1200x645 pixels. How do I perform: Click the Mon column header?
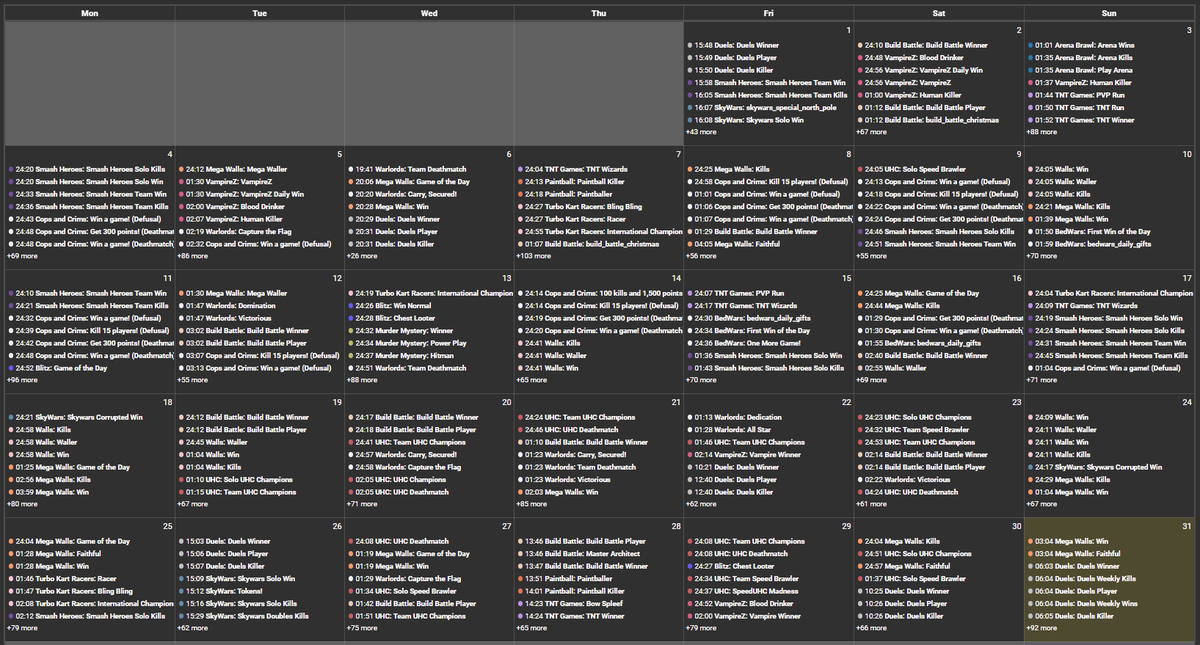pyautogui.click(x=90, y=14)
